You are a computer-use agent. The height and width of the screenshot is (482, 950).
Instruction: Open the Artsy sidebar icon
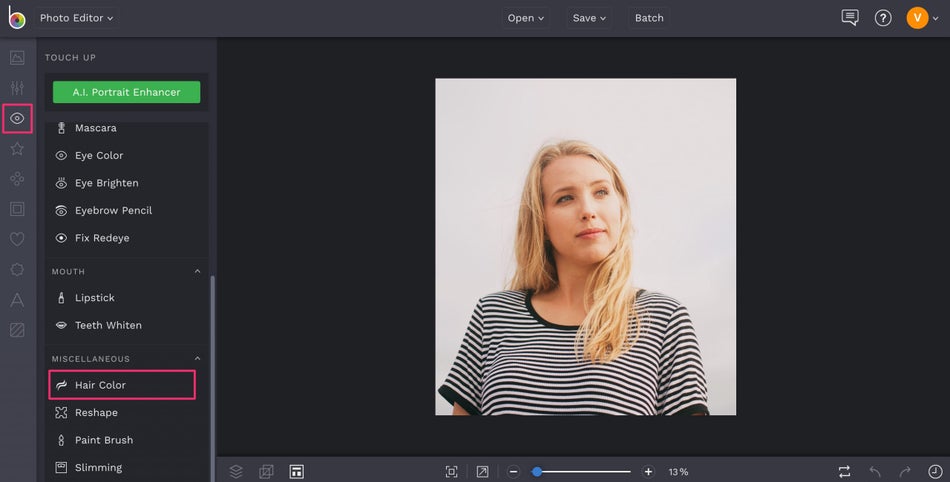[17, 179]
